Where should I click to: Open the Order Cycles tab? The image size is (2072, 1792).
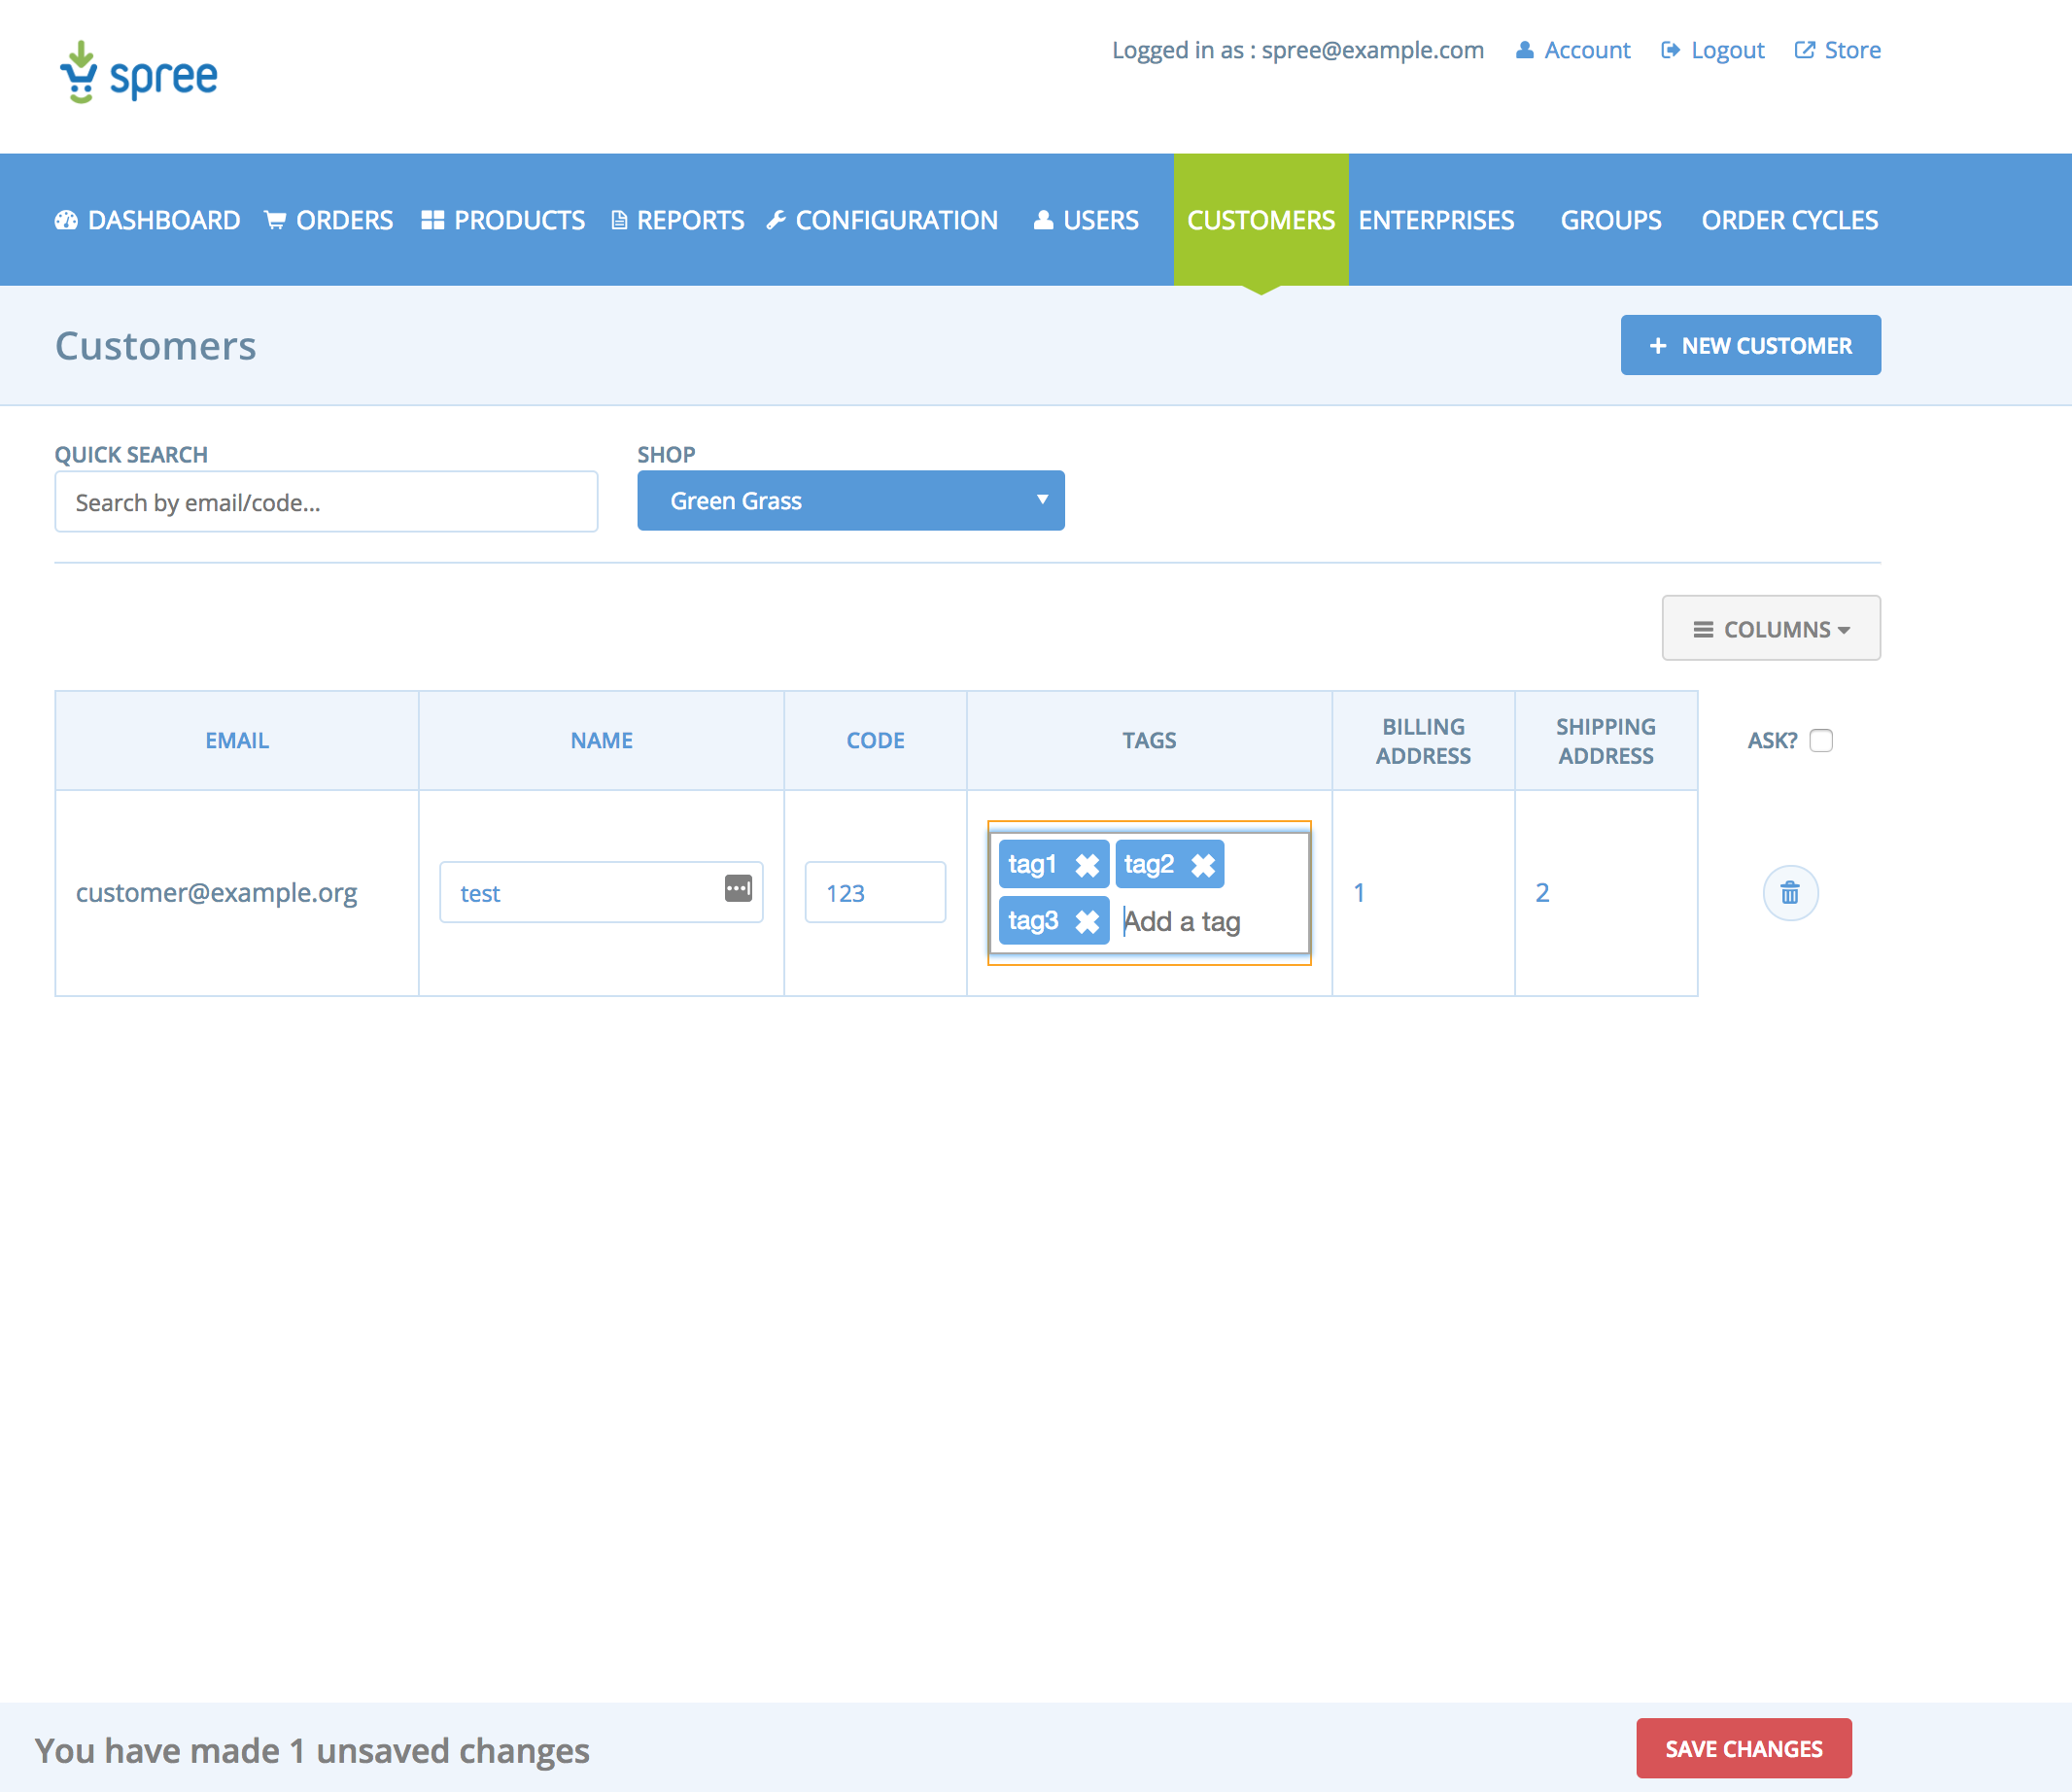pyautogui.click(x=1789, y=220)
